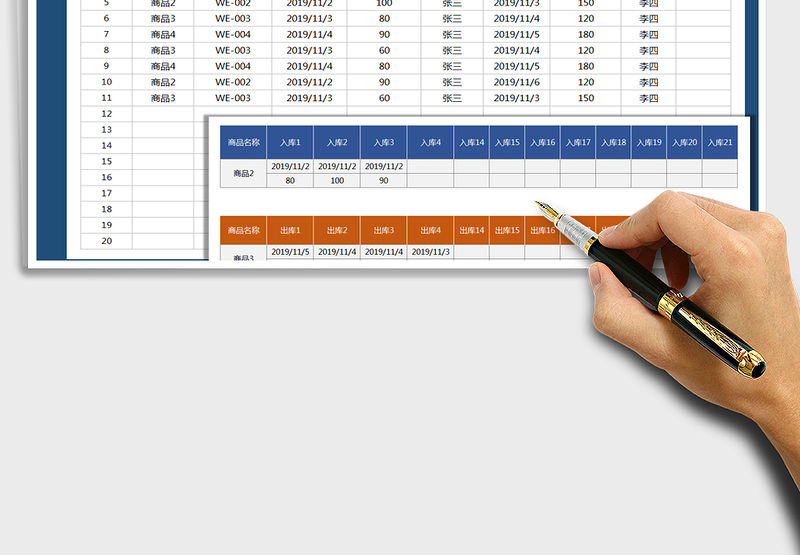800x555 pixels.
Task: Click the 2019/11/6 date in row 10
Action: [516, 82]
